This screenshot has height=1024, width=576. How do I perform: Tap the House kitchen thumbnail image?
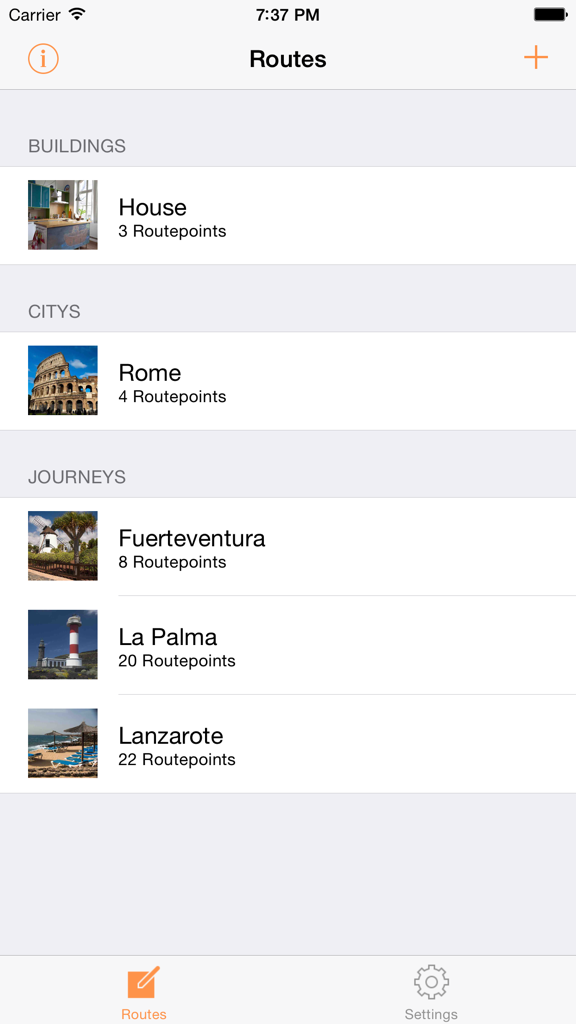coord(62,215)
